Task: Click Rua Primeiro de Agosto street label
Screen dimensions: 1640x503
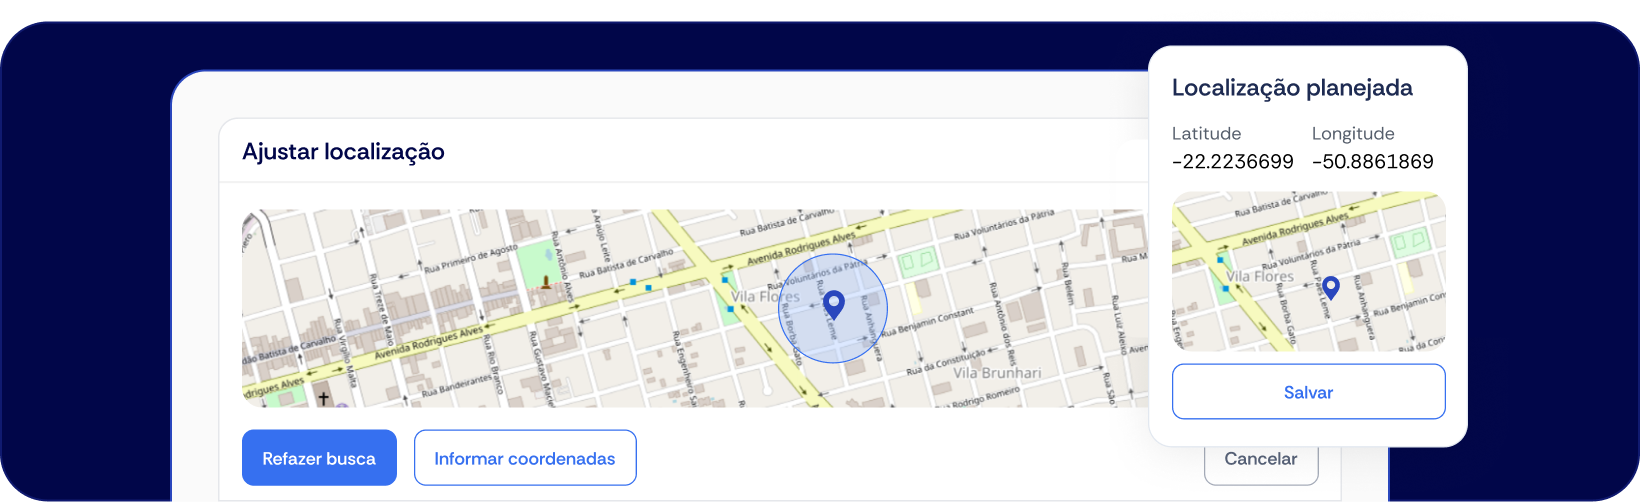Action: (471, 258)
